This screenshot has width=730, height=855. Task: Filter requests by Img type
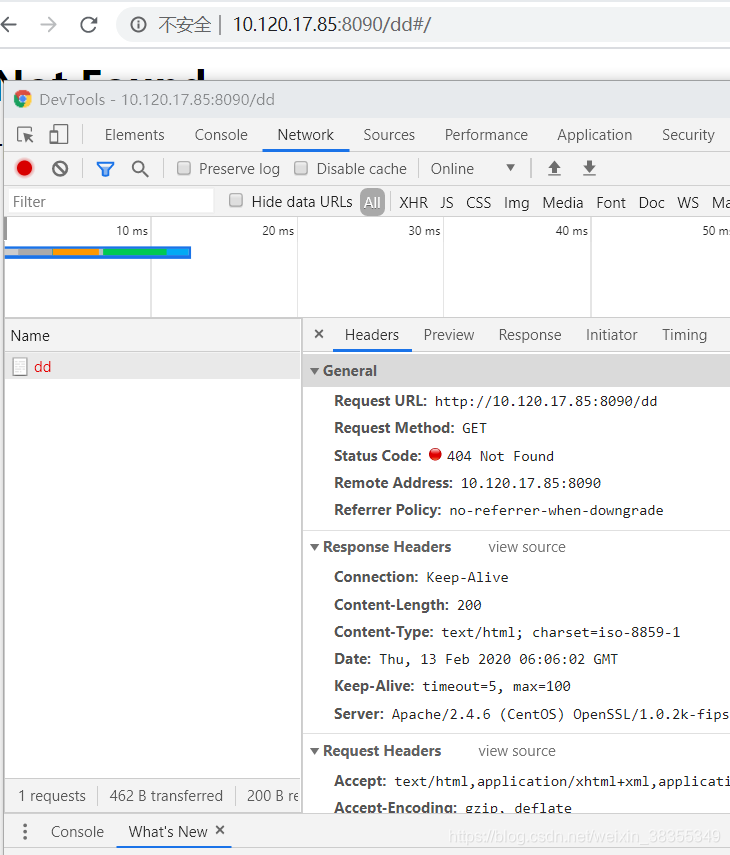click(516, 202)
